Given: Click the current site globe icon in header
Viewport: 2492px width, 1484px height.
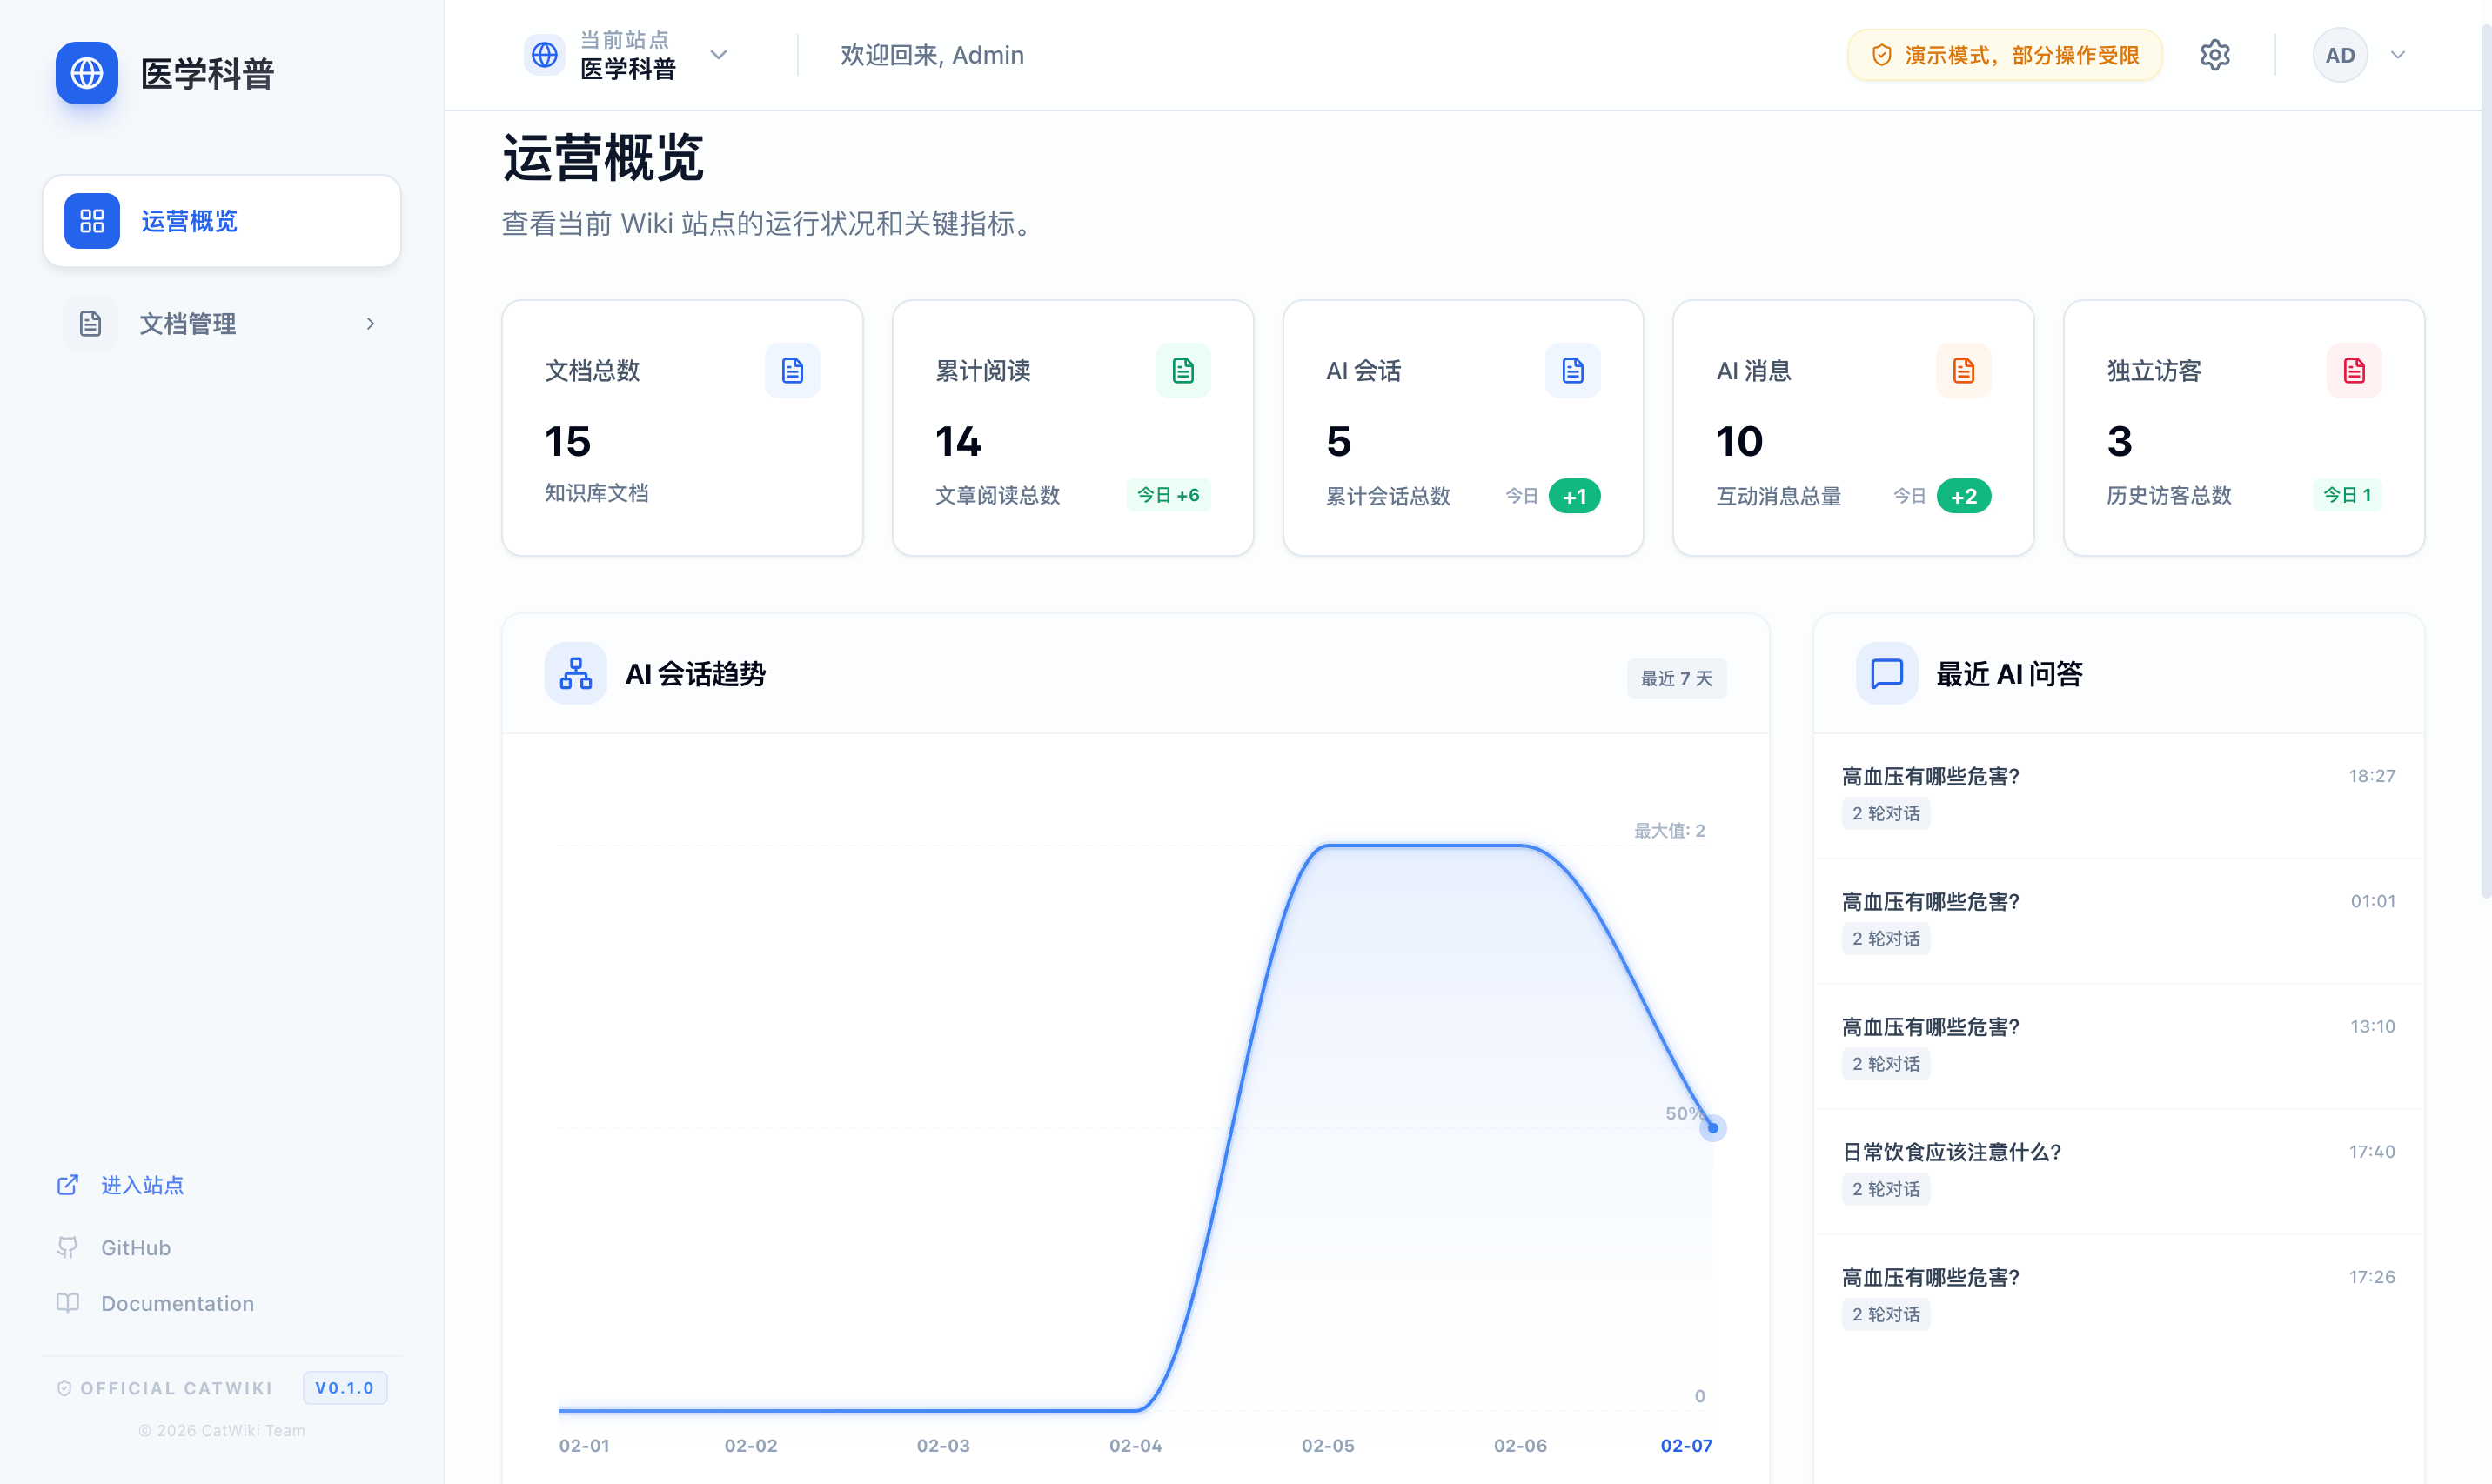Looking at the screenshot, I should point(545,55).
